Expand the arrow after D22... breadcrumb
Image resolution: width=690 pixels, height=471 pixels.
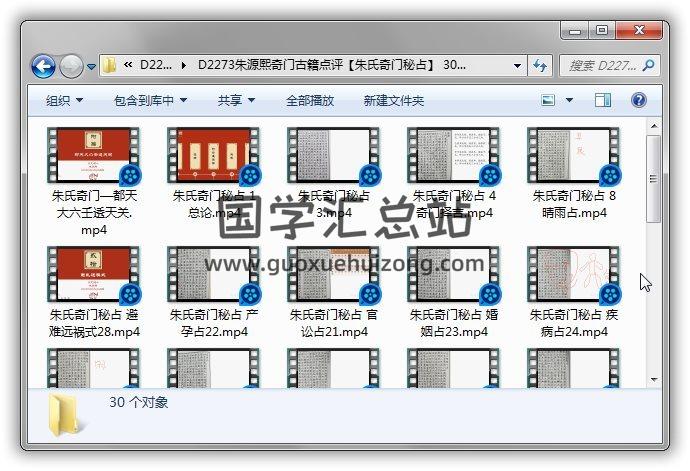tap(184, 66)
